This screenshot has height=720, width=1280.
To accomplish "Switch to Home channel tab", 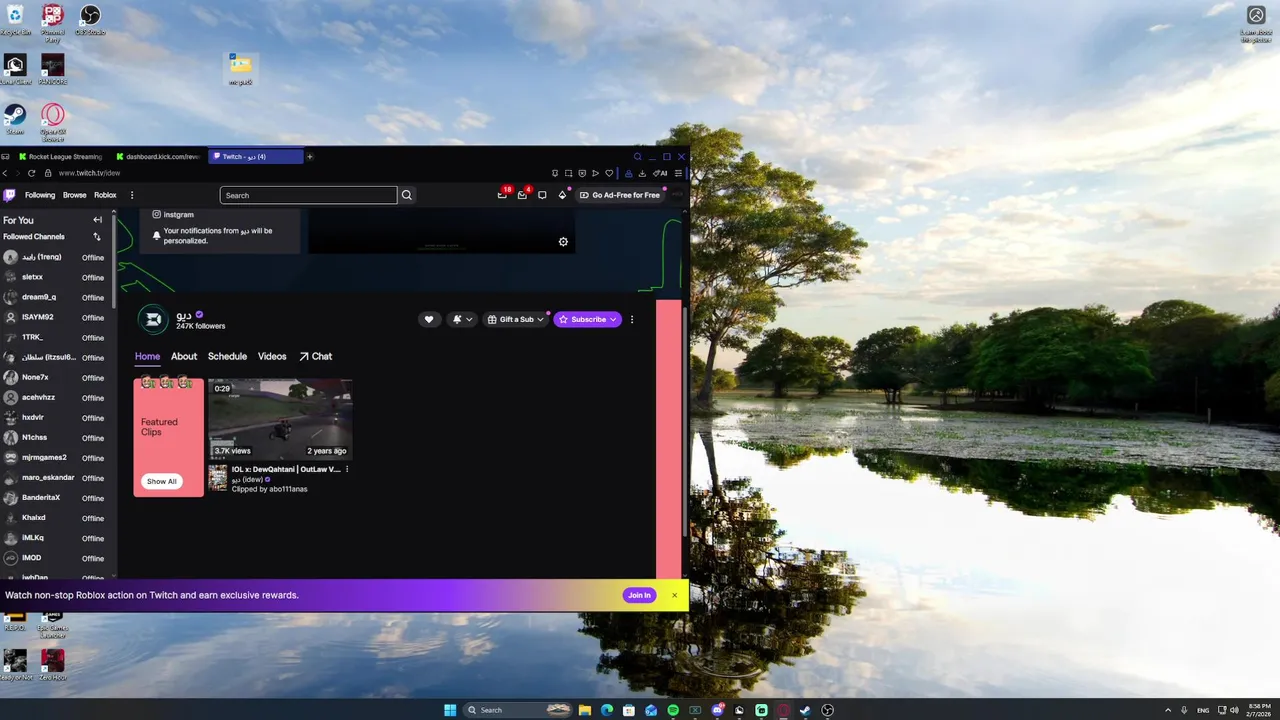I will pyautogui.click(x=147, y=356).
